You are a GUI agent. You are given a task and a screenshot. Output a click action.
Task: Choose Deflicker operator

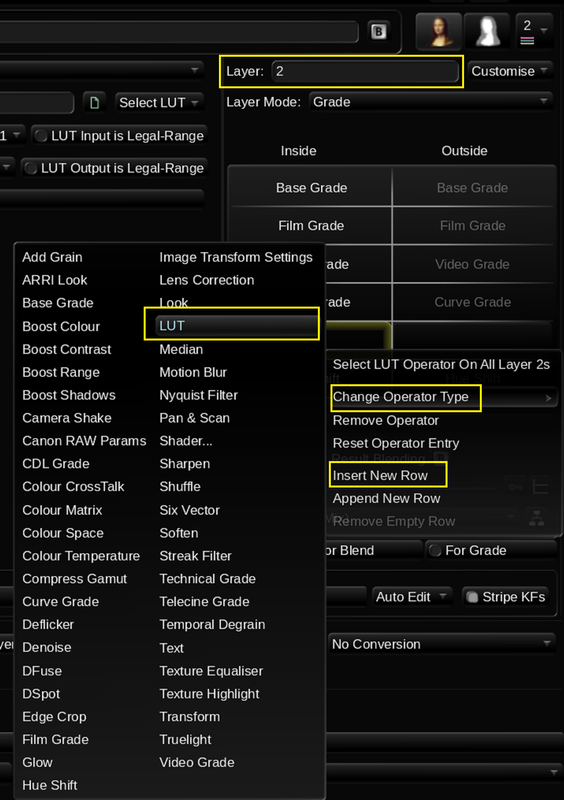tap(48, 624)
